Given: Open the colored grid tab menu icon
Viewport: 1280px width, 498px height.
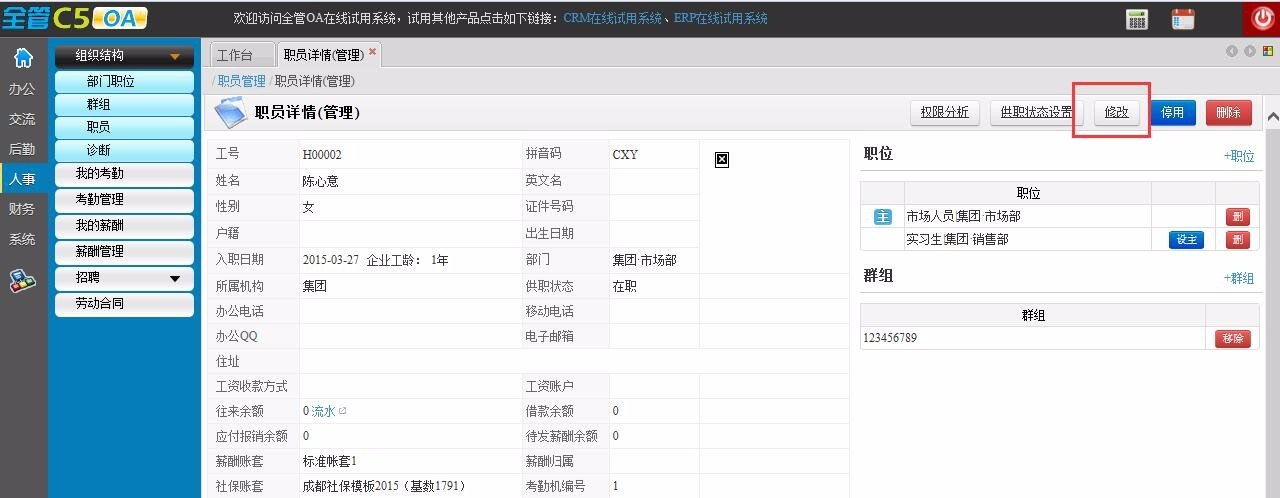Looking at the screenshot, I should click(1267, 51).
